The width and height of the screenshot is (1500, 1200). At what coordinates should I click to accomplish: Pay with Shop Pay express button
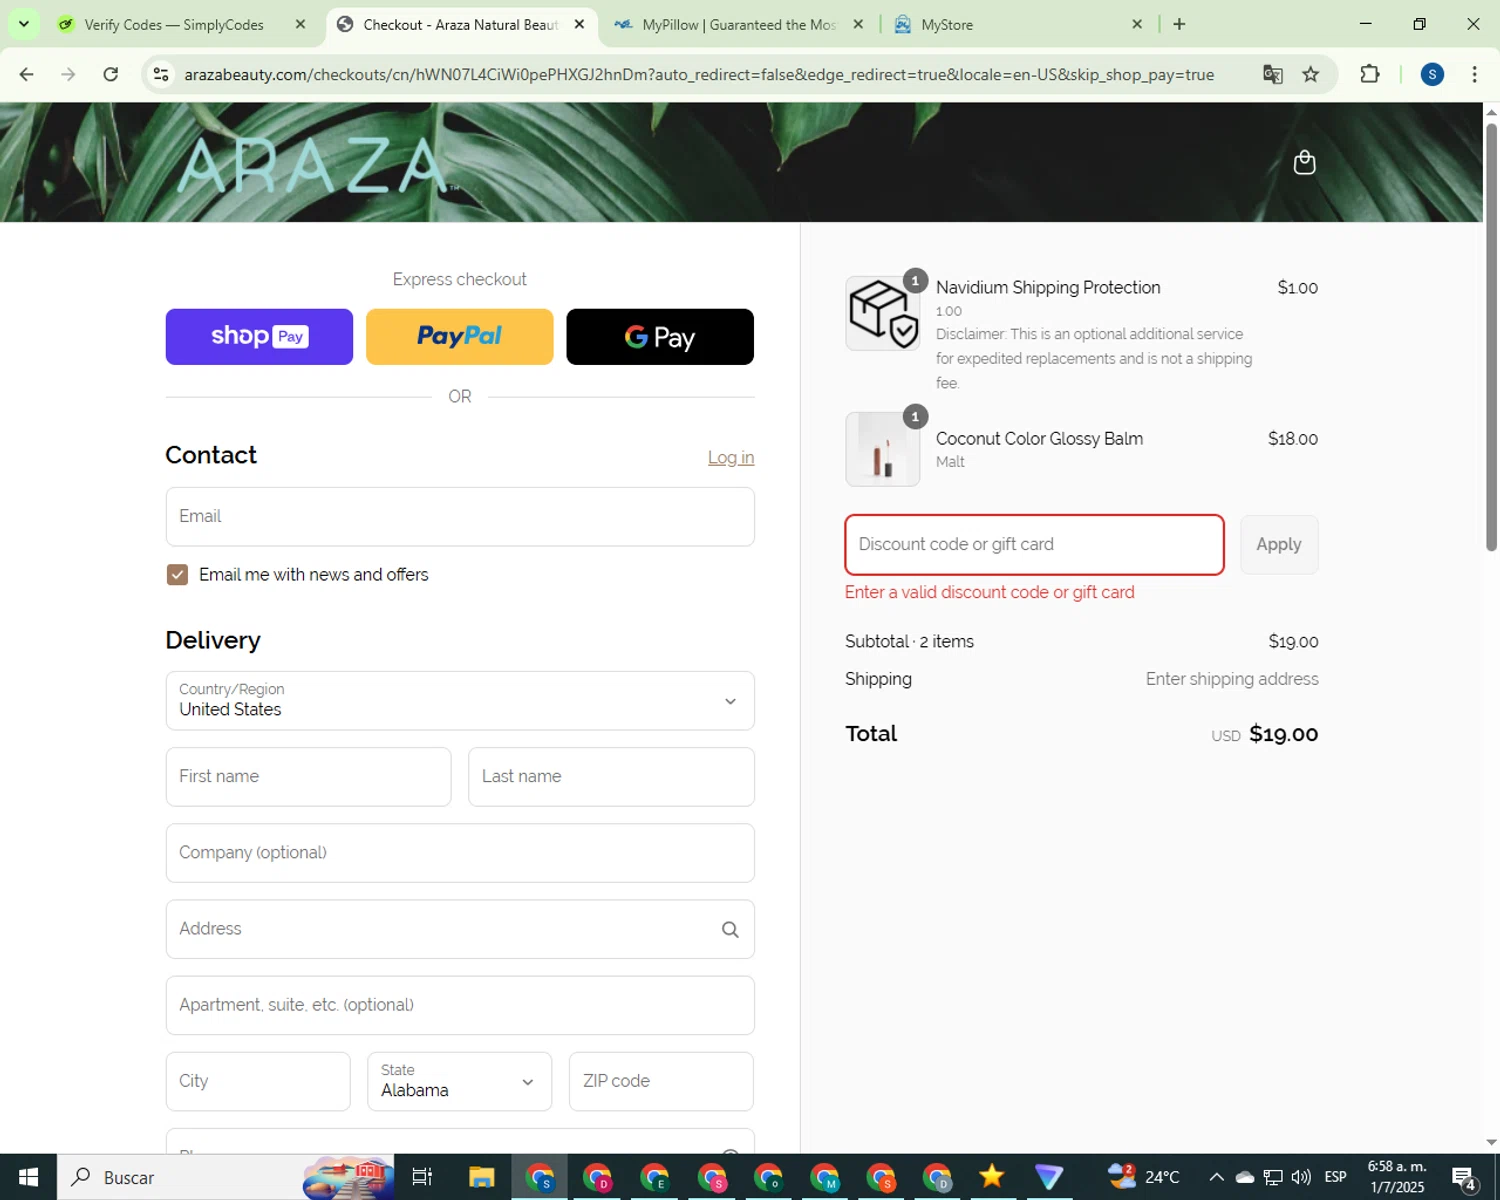coord(259,337)
